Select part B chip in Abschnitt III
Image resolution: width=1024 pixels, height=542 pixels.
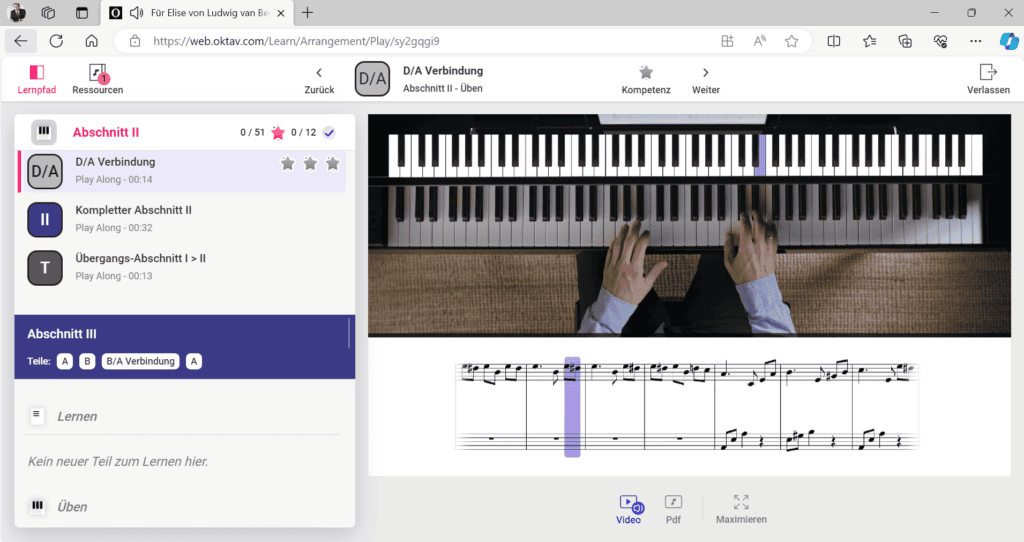point(87,361)
